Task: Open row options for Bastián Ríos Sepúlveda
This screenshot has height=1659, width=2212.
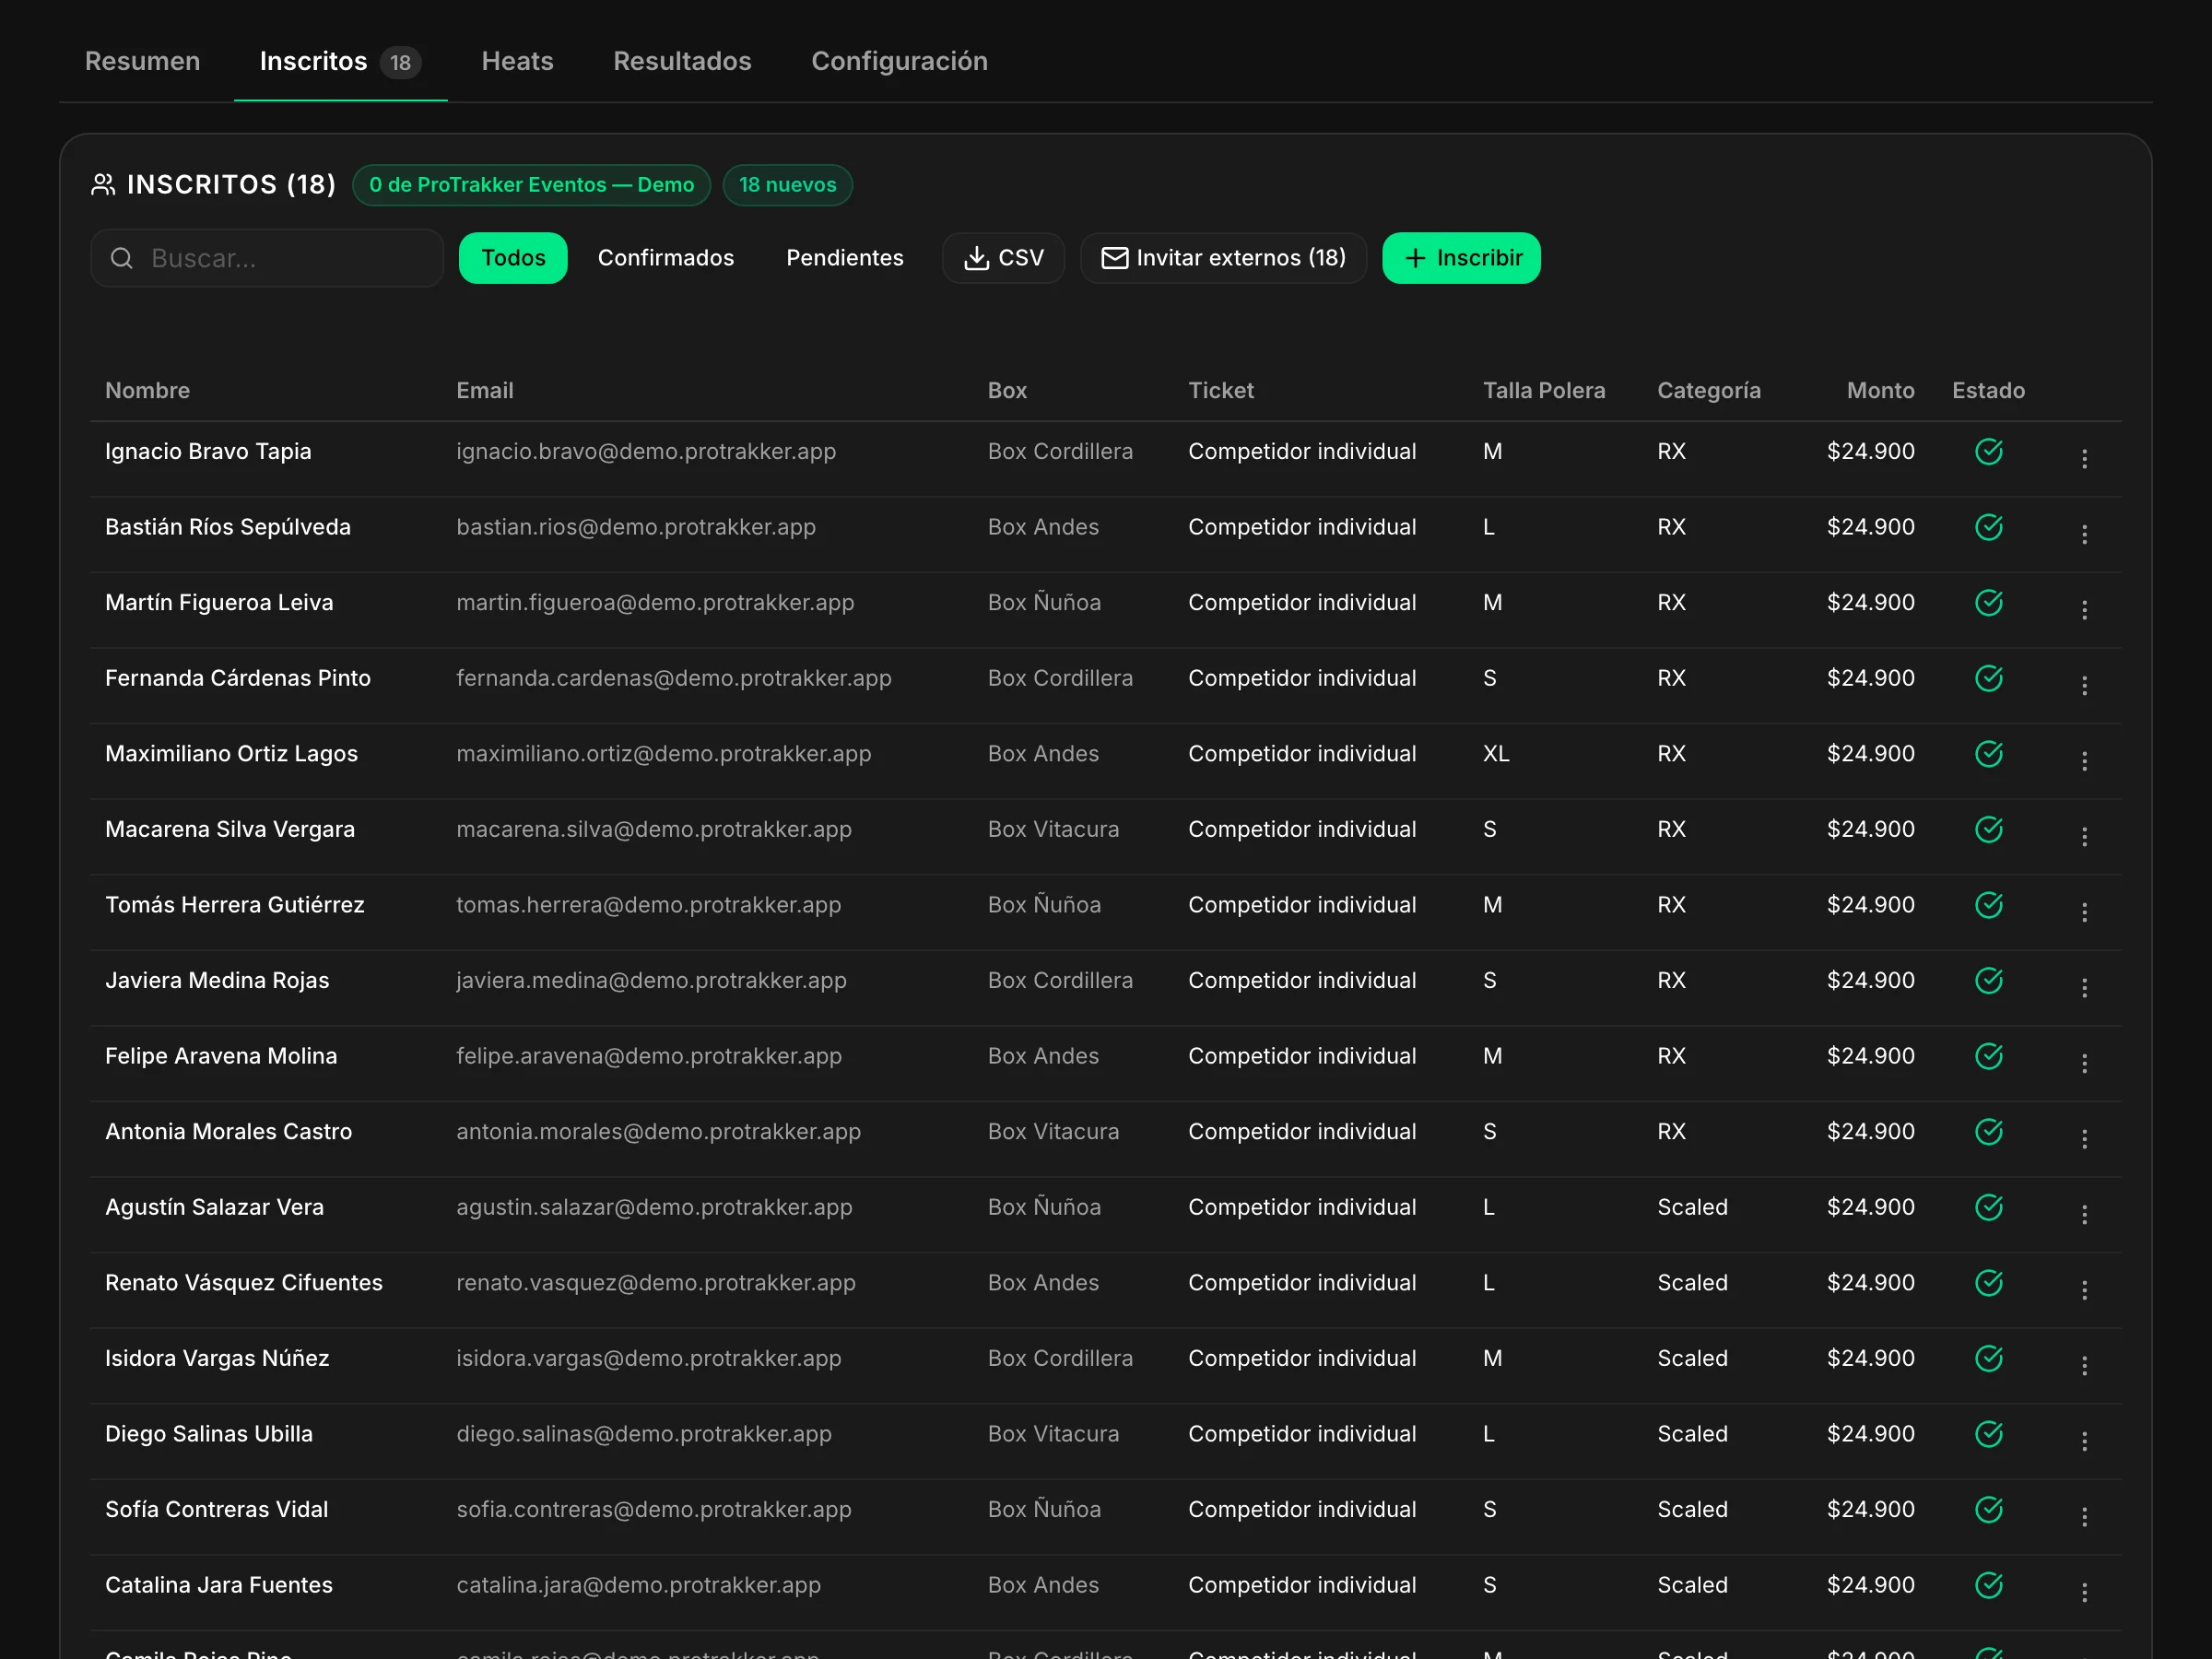Action: tap(2084, 534)
